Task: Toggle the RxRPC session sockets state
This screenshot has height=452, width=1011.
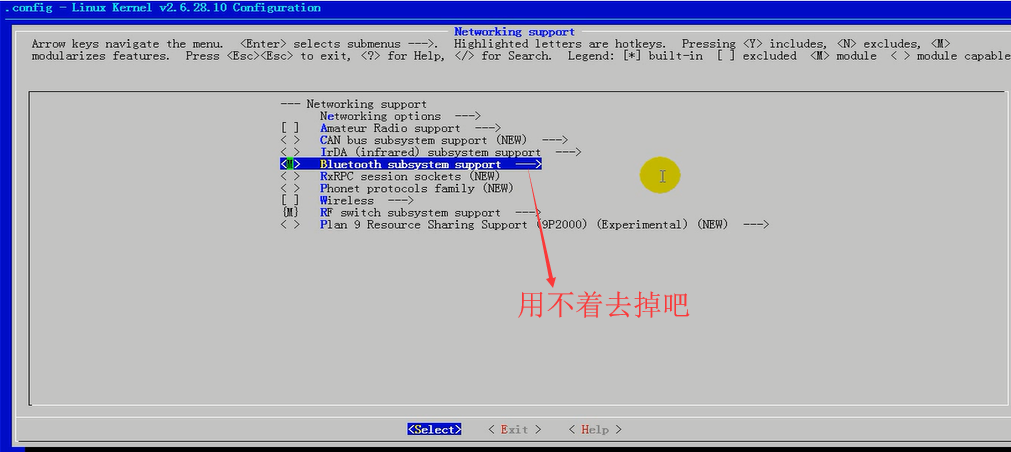Action: [290, 177]
